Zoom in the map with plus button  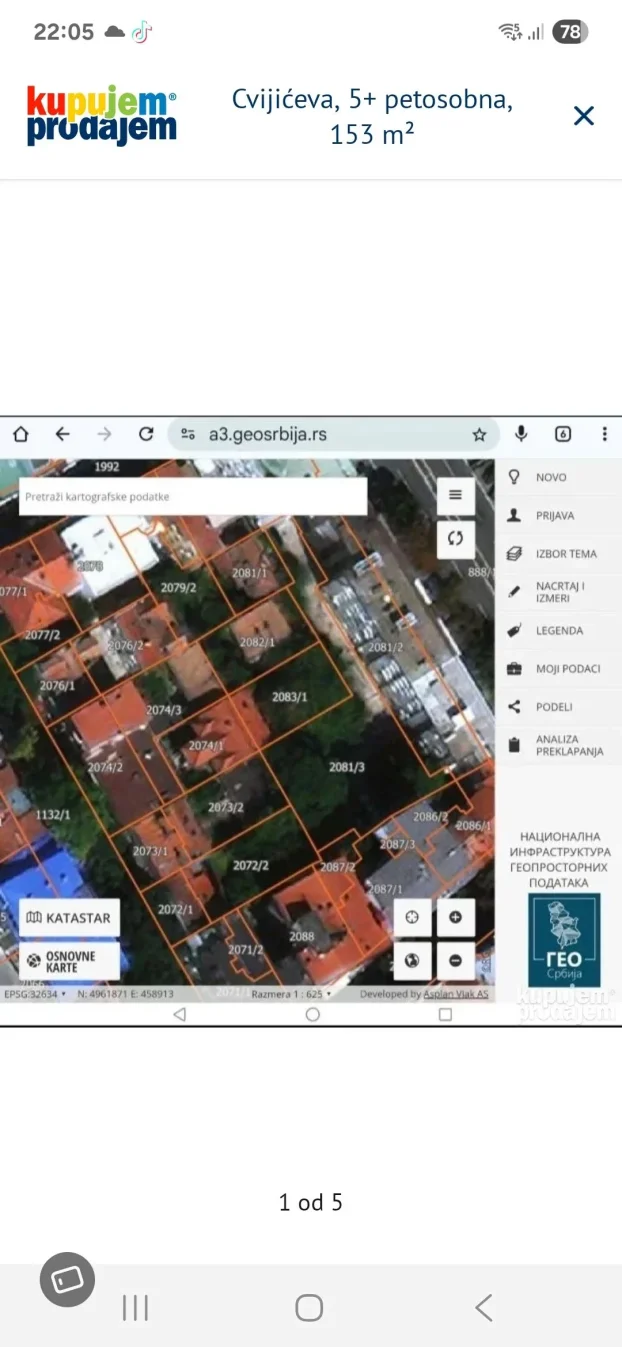tap(455, 917)
